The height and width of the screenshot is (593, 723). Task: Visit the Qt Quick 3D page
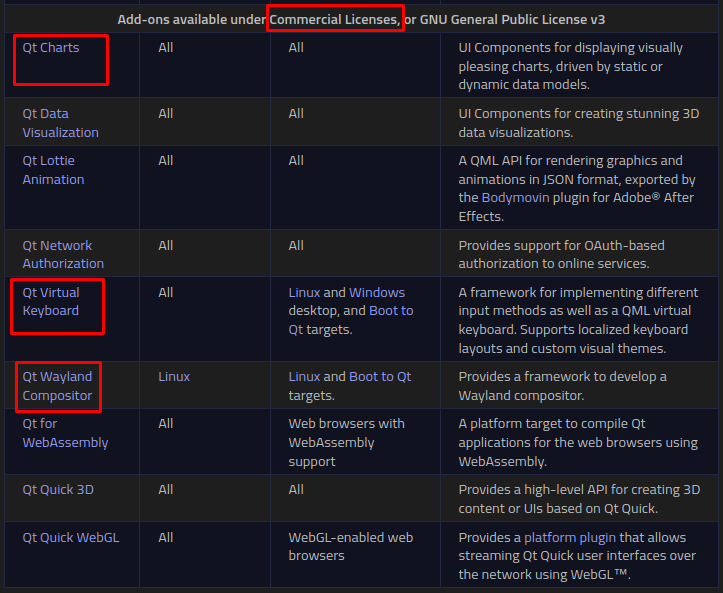click(58, 489)
